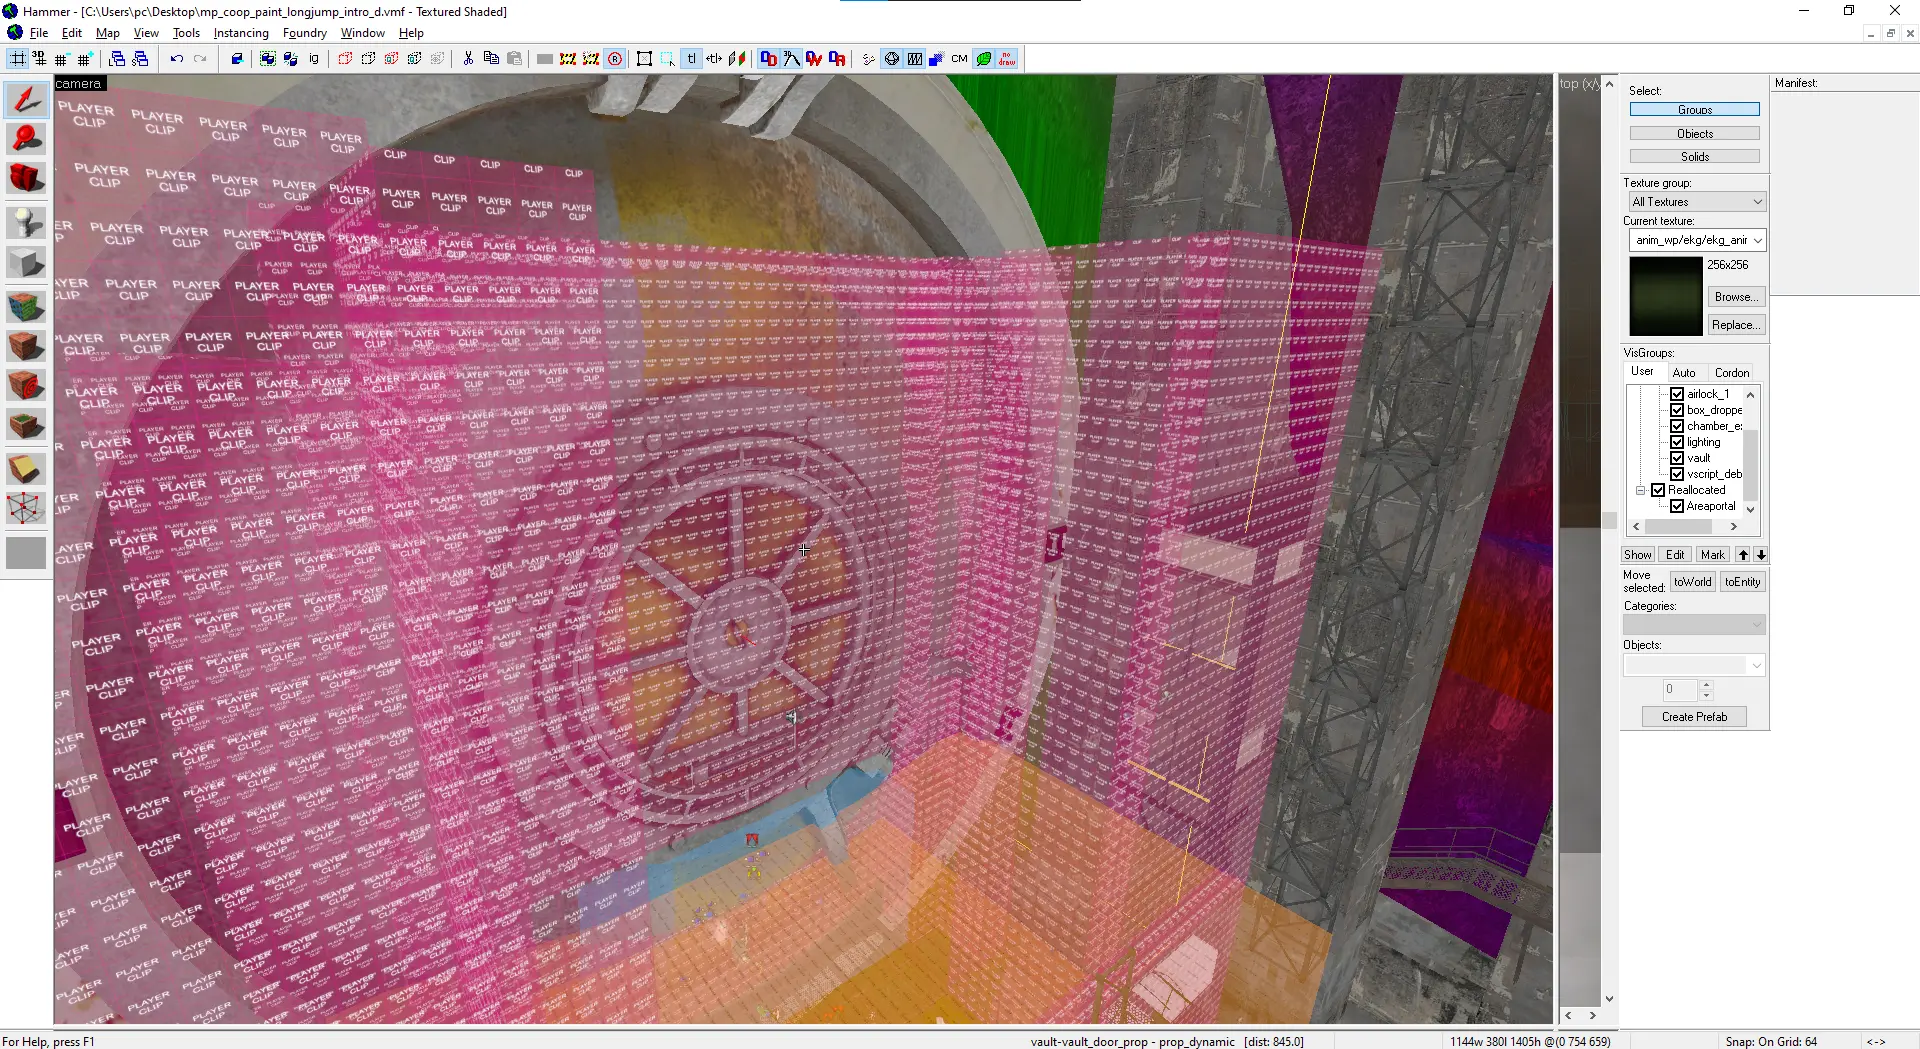Viewport: 1920px width, 1049px height.
Task: Select the Clipping tool
Action: coord(26,468)
